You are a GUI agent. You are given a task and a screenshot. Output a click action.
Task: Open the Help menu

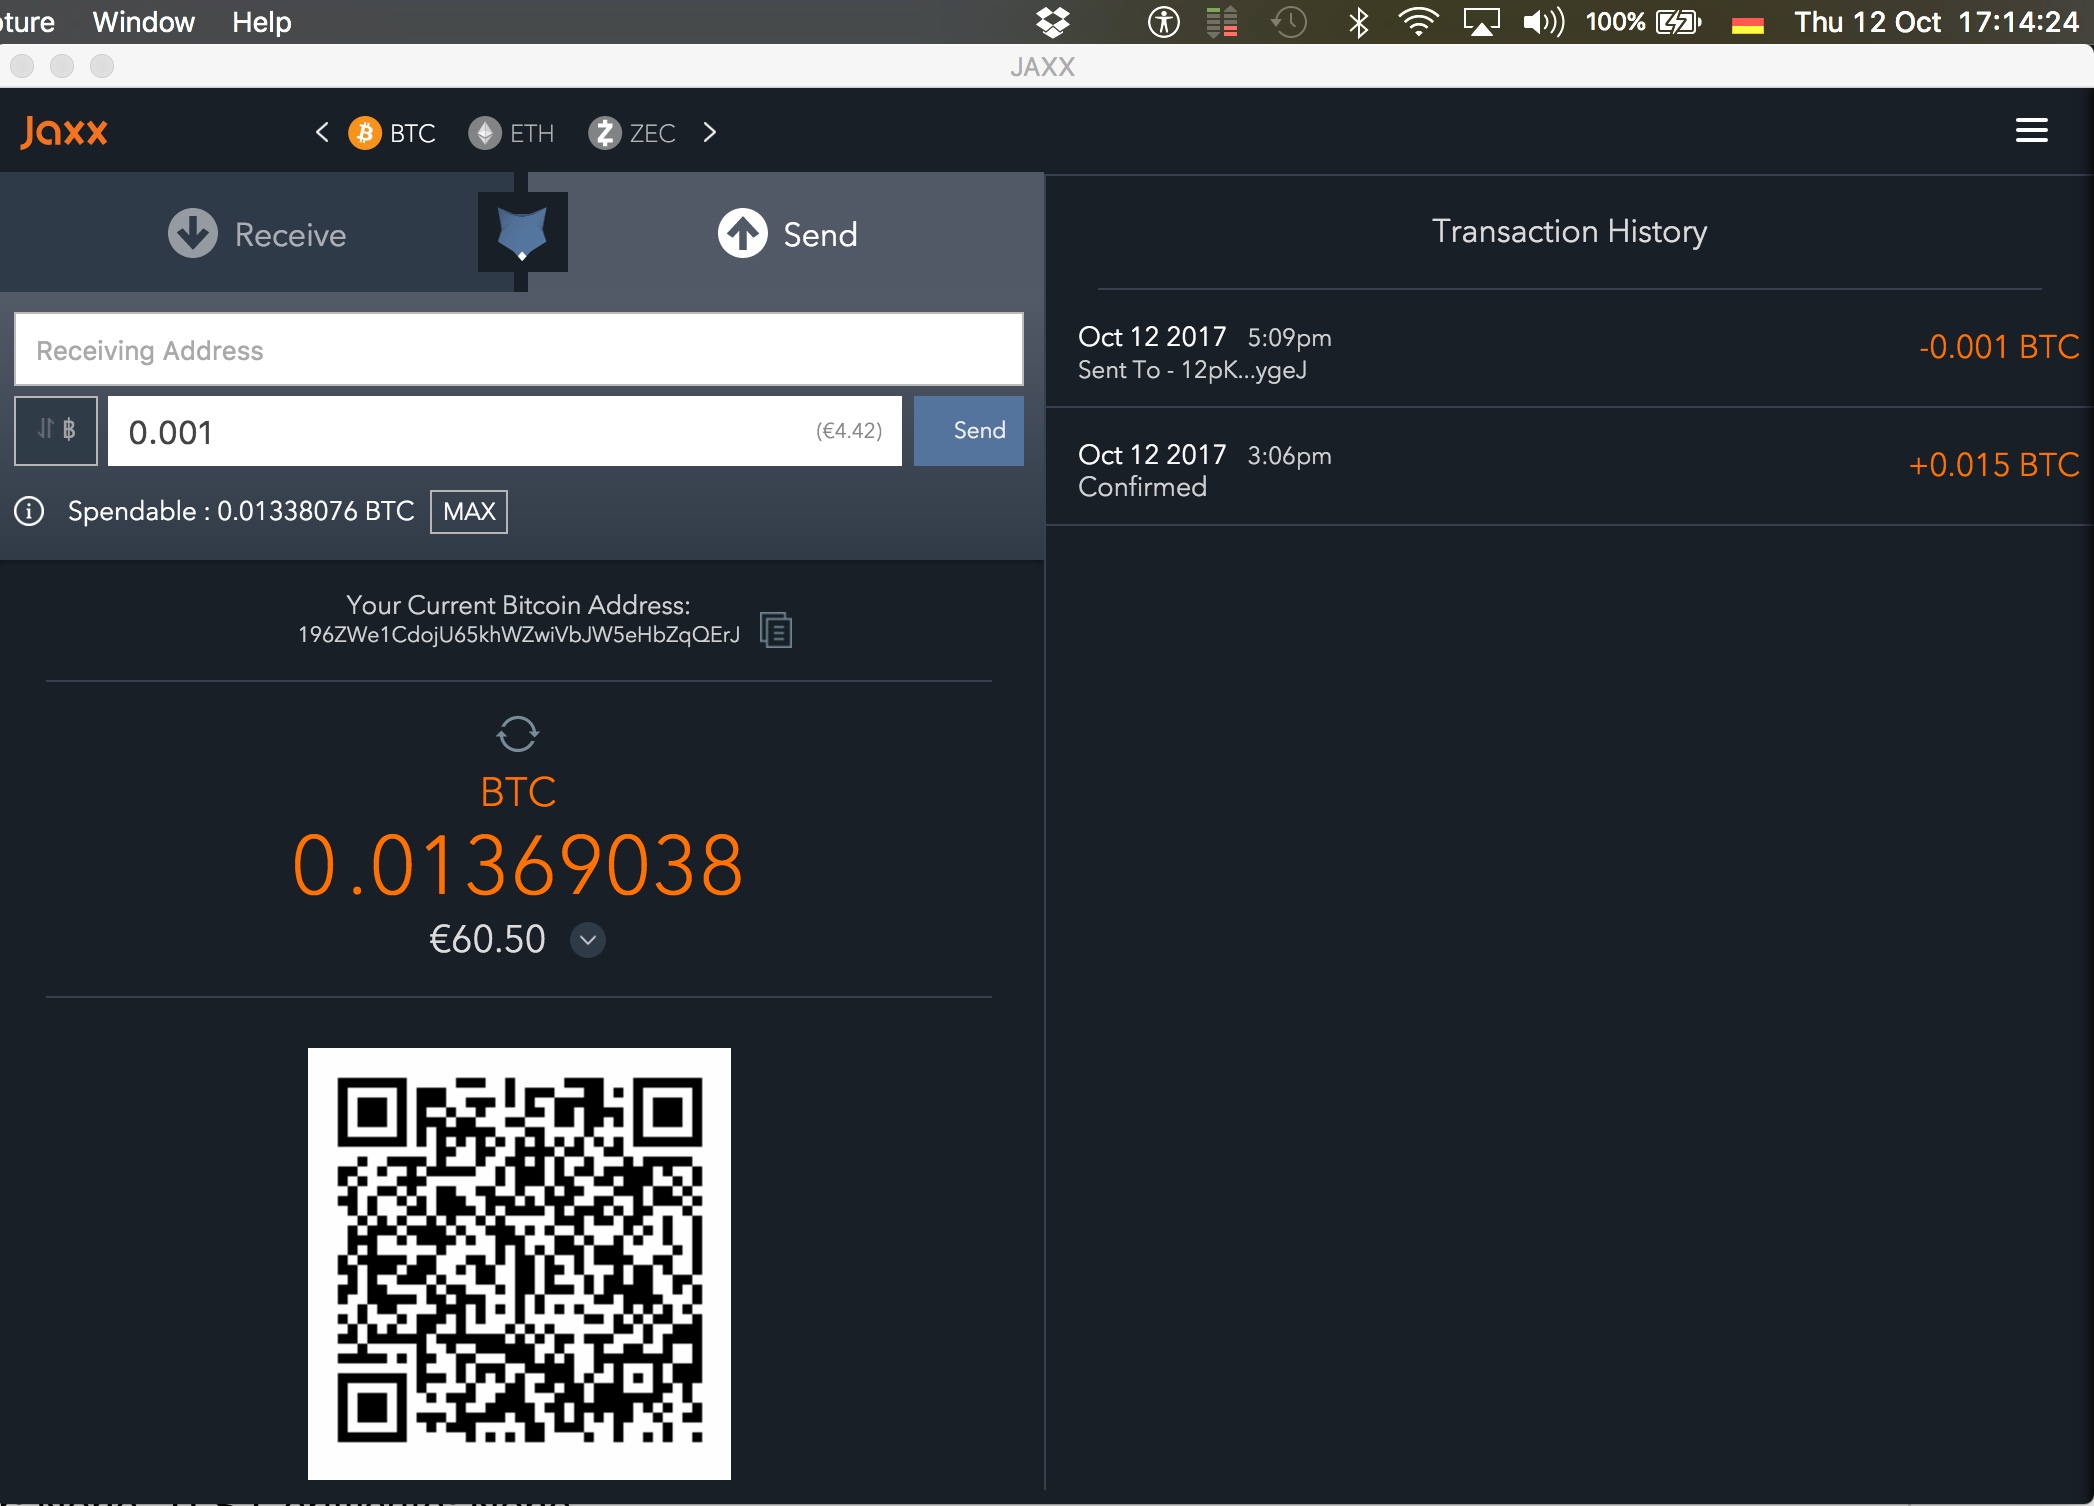261,22
